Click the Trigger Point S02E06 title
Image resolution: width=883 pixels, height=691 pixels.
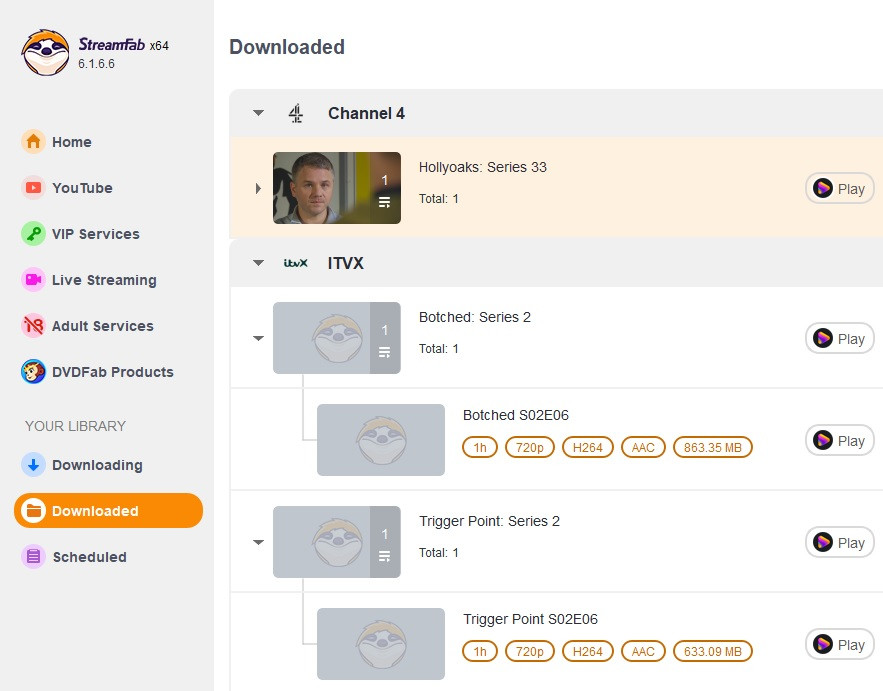[530, 619]
